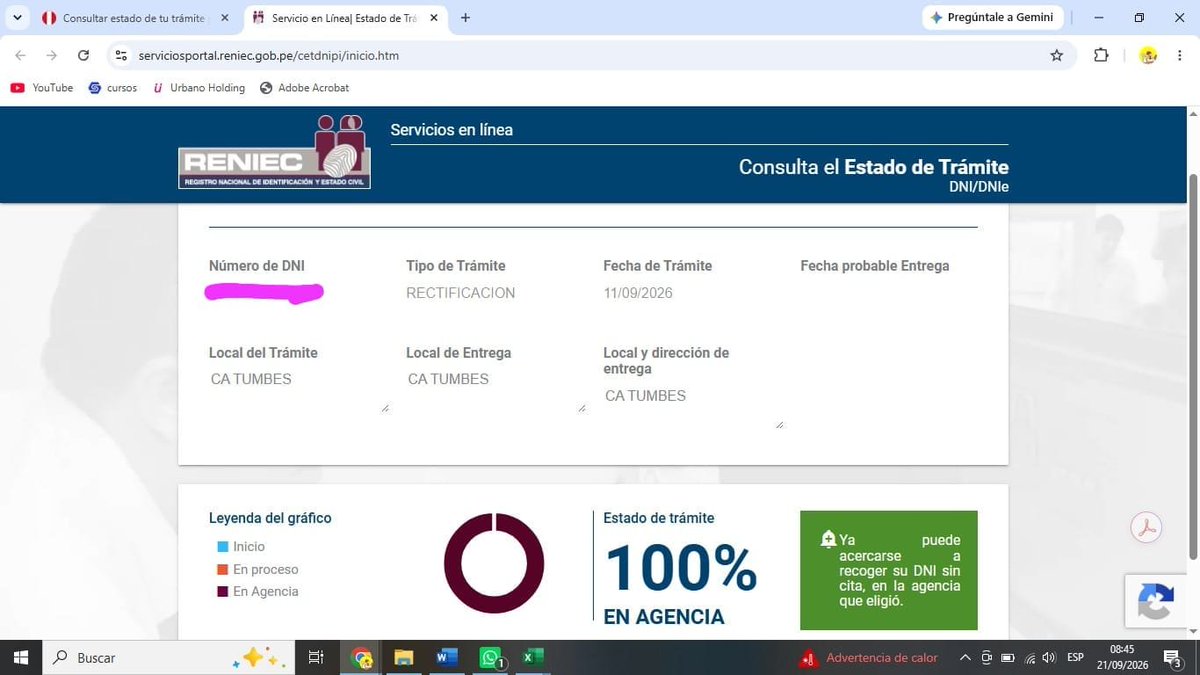
Task: Click the battery icon in system tray
Action: coord(1008,658)
